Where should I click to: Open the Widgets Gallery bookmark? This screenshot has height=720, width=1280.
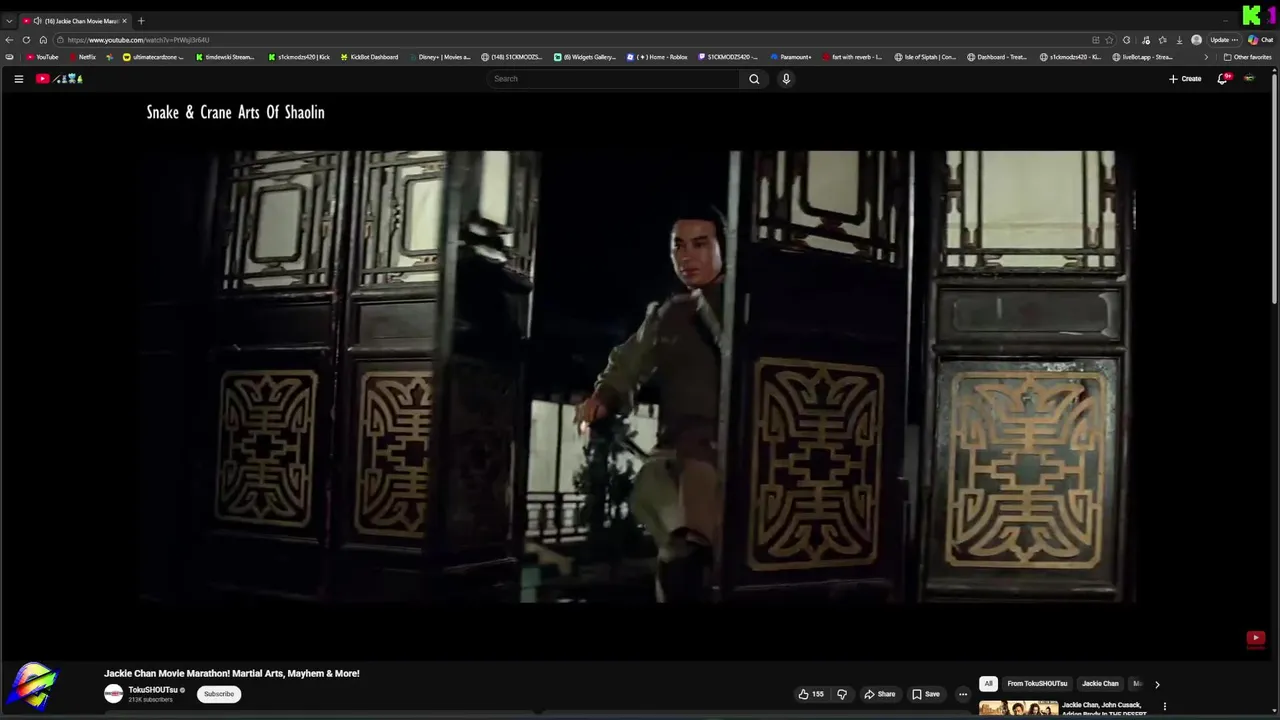pos(586,57)
